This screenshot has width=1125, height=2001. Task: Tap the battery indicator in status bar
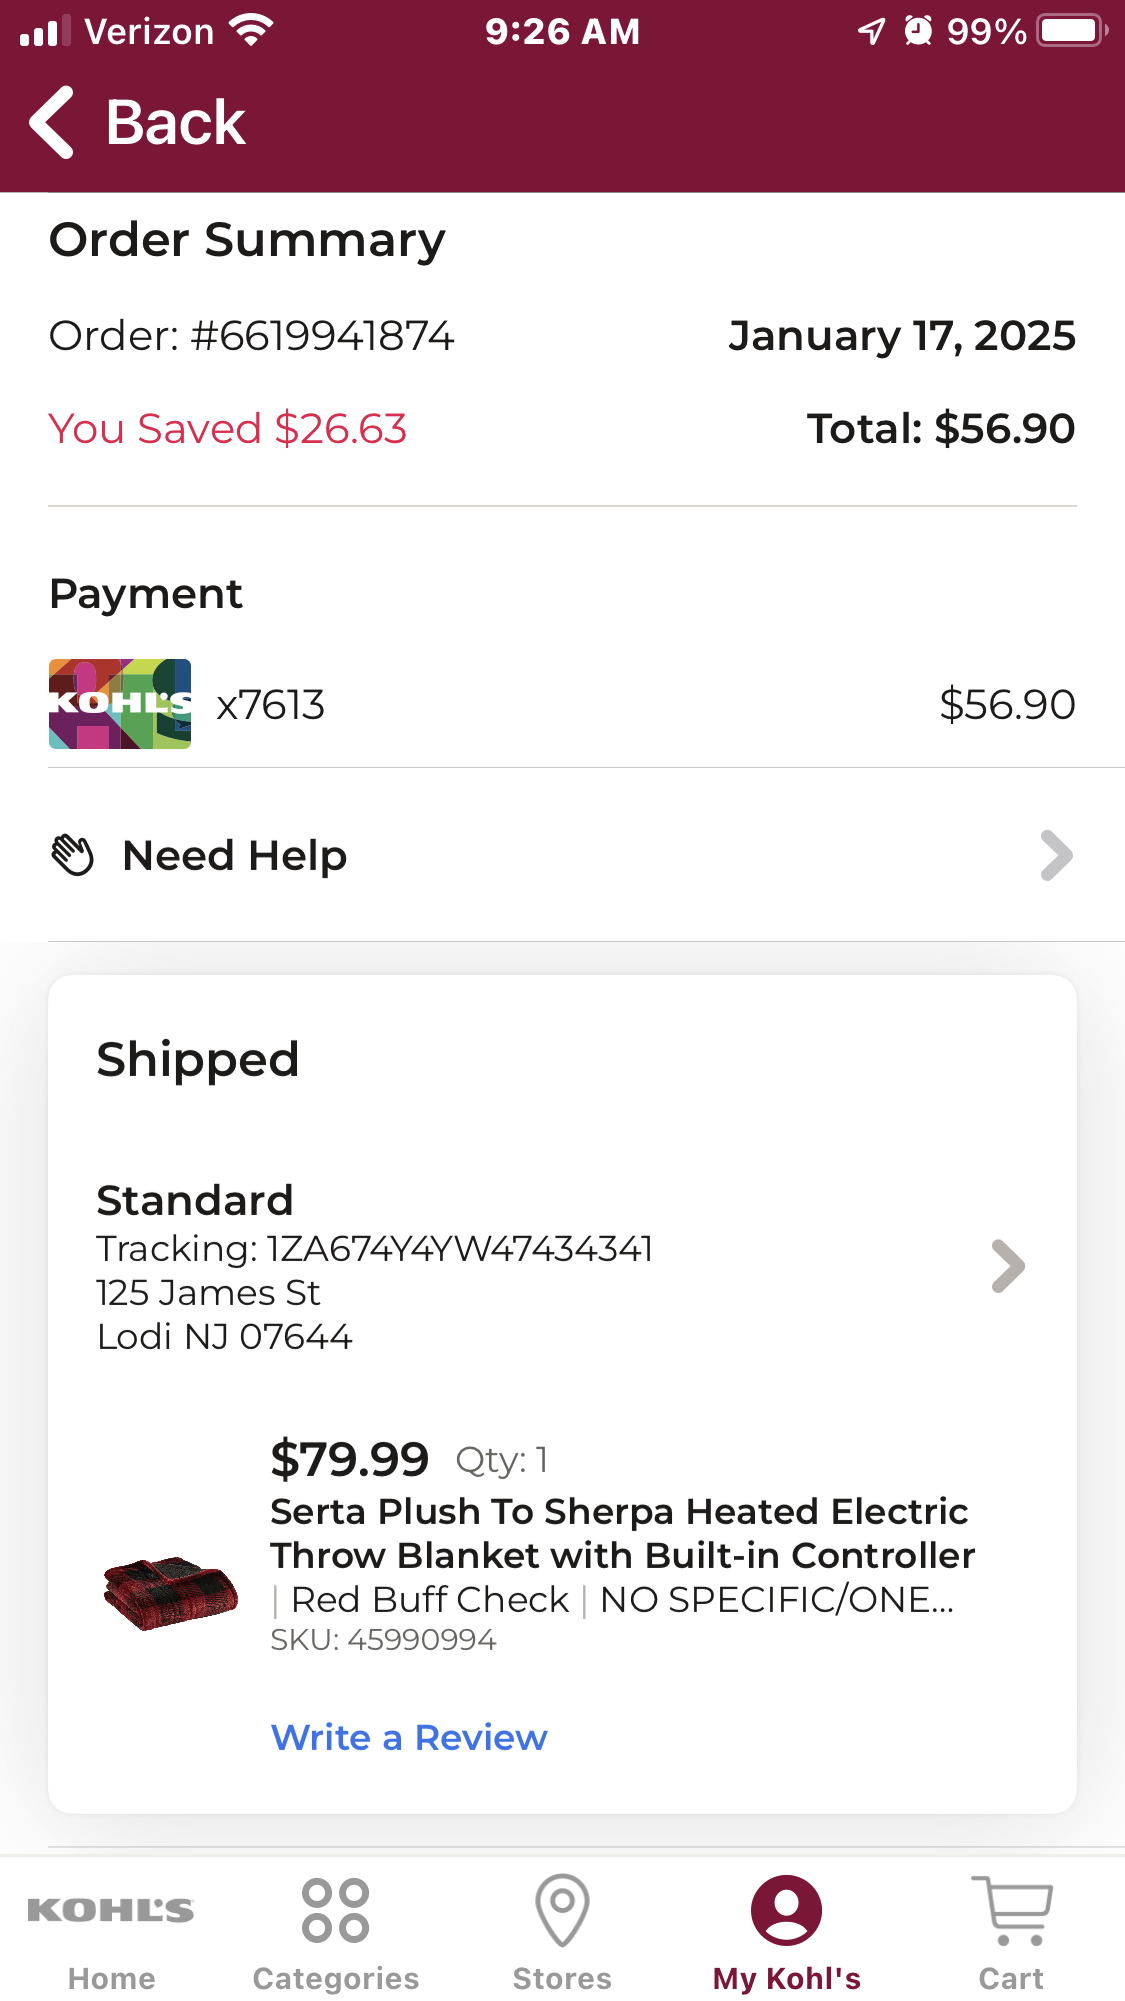pyautogui.click(x=1071, y=31)
